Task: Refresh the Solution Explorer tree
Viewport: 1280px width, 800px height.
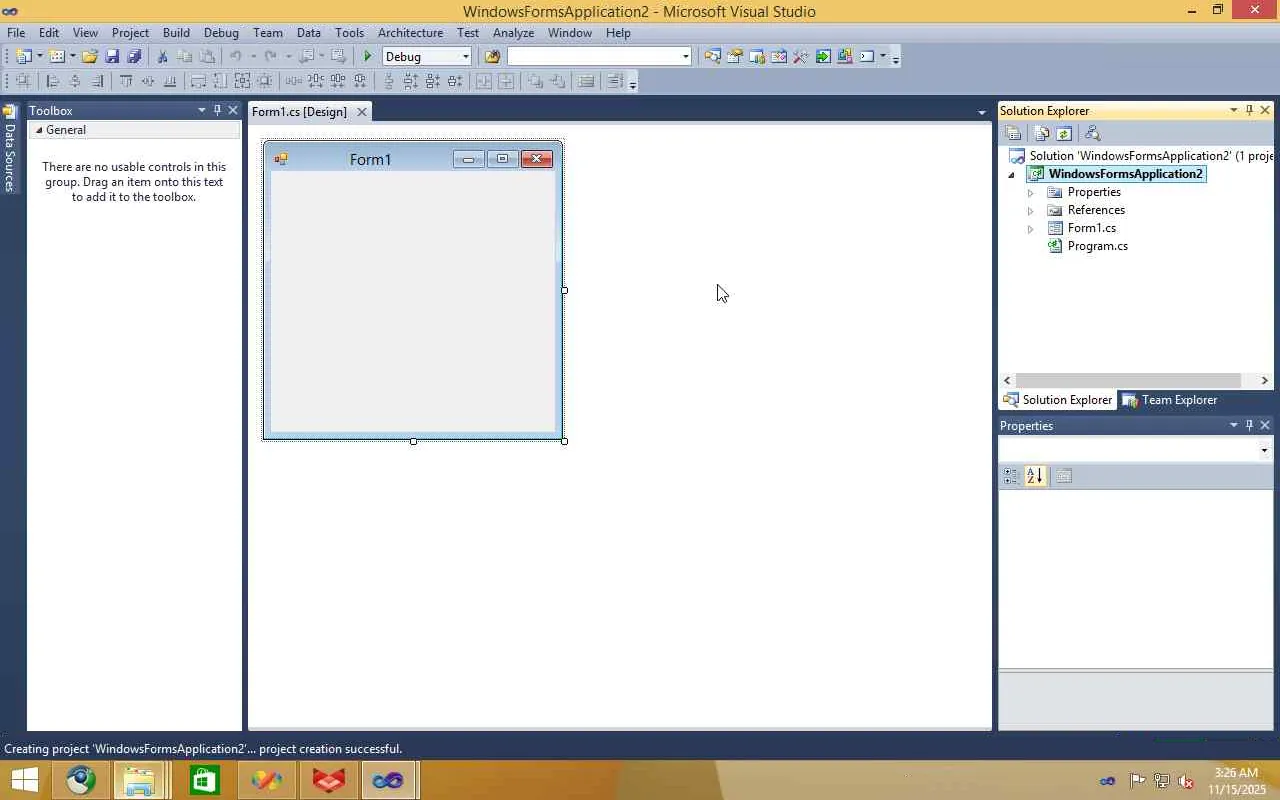Action: click(x=1064, y=133)
